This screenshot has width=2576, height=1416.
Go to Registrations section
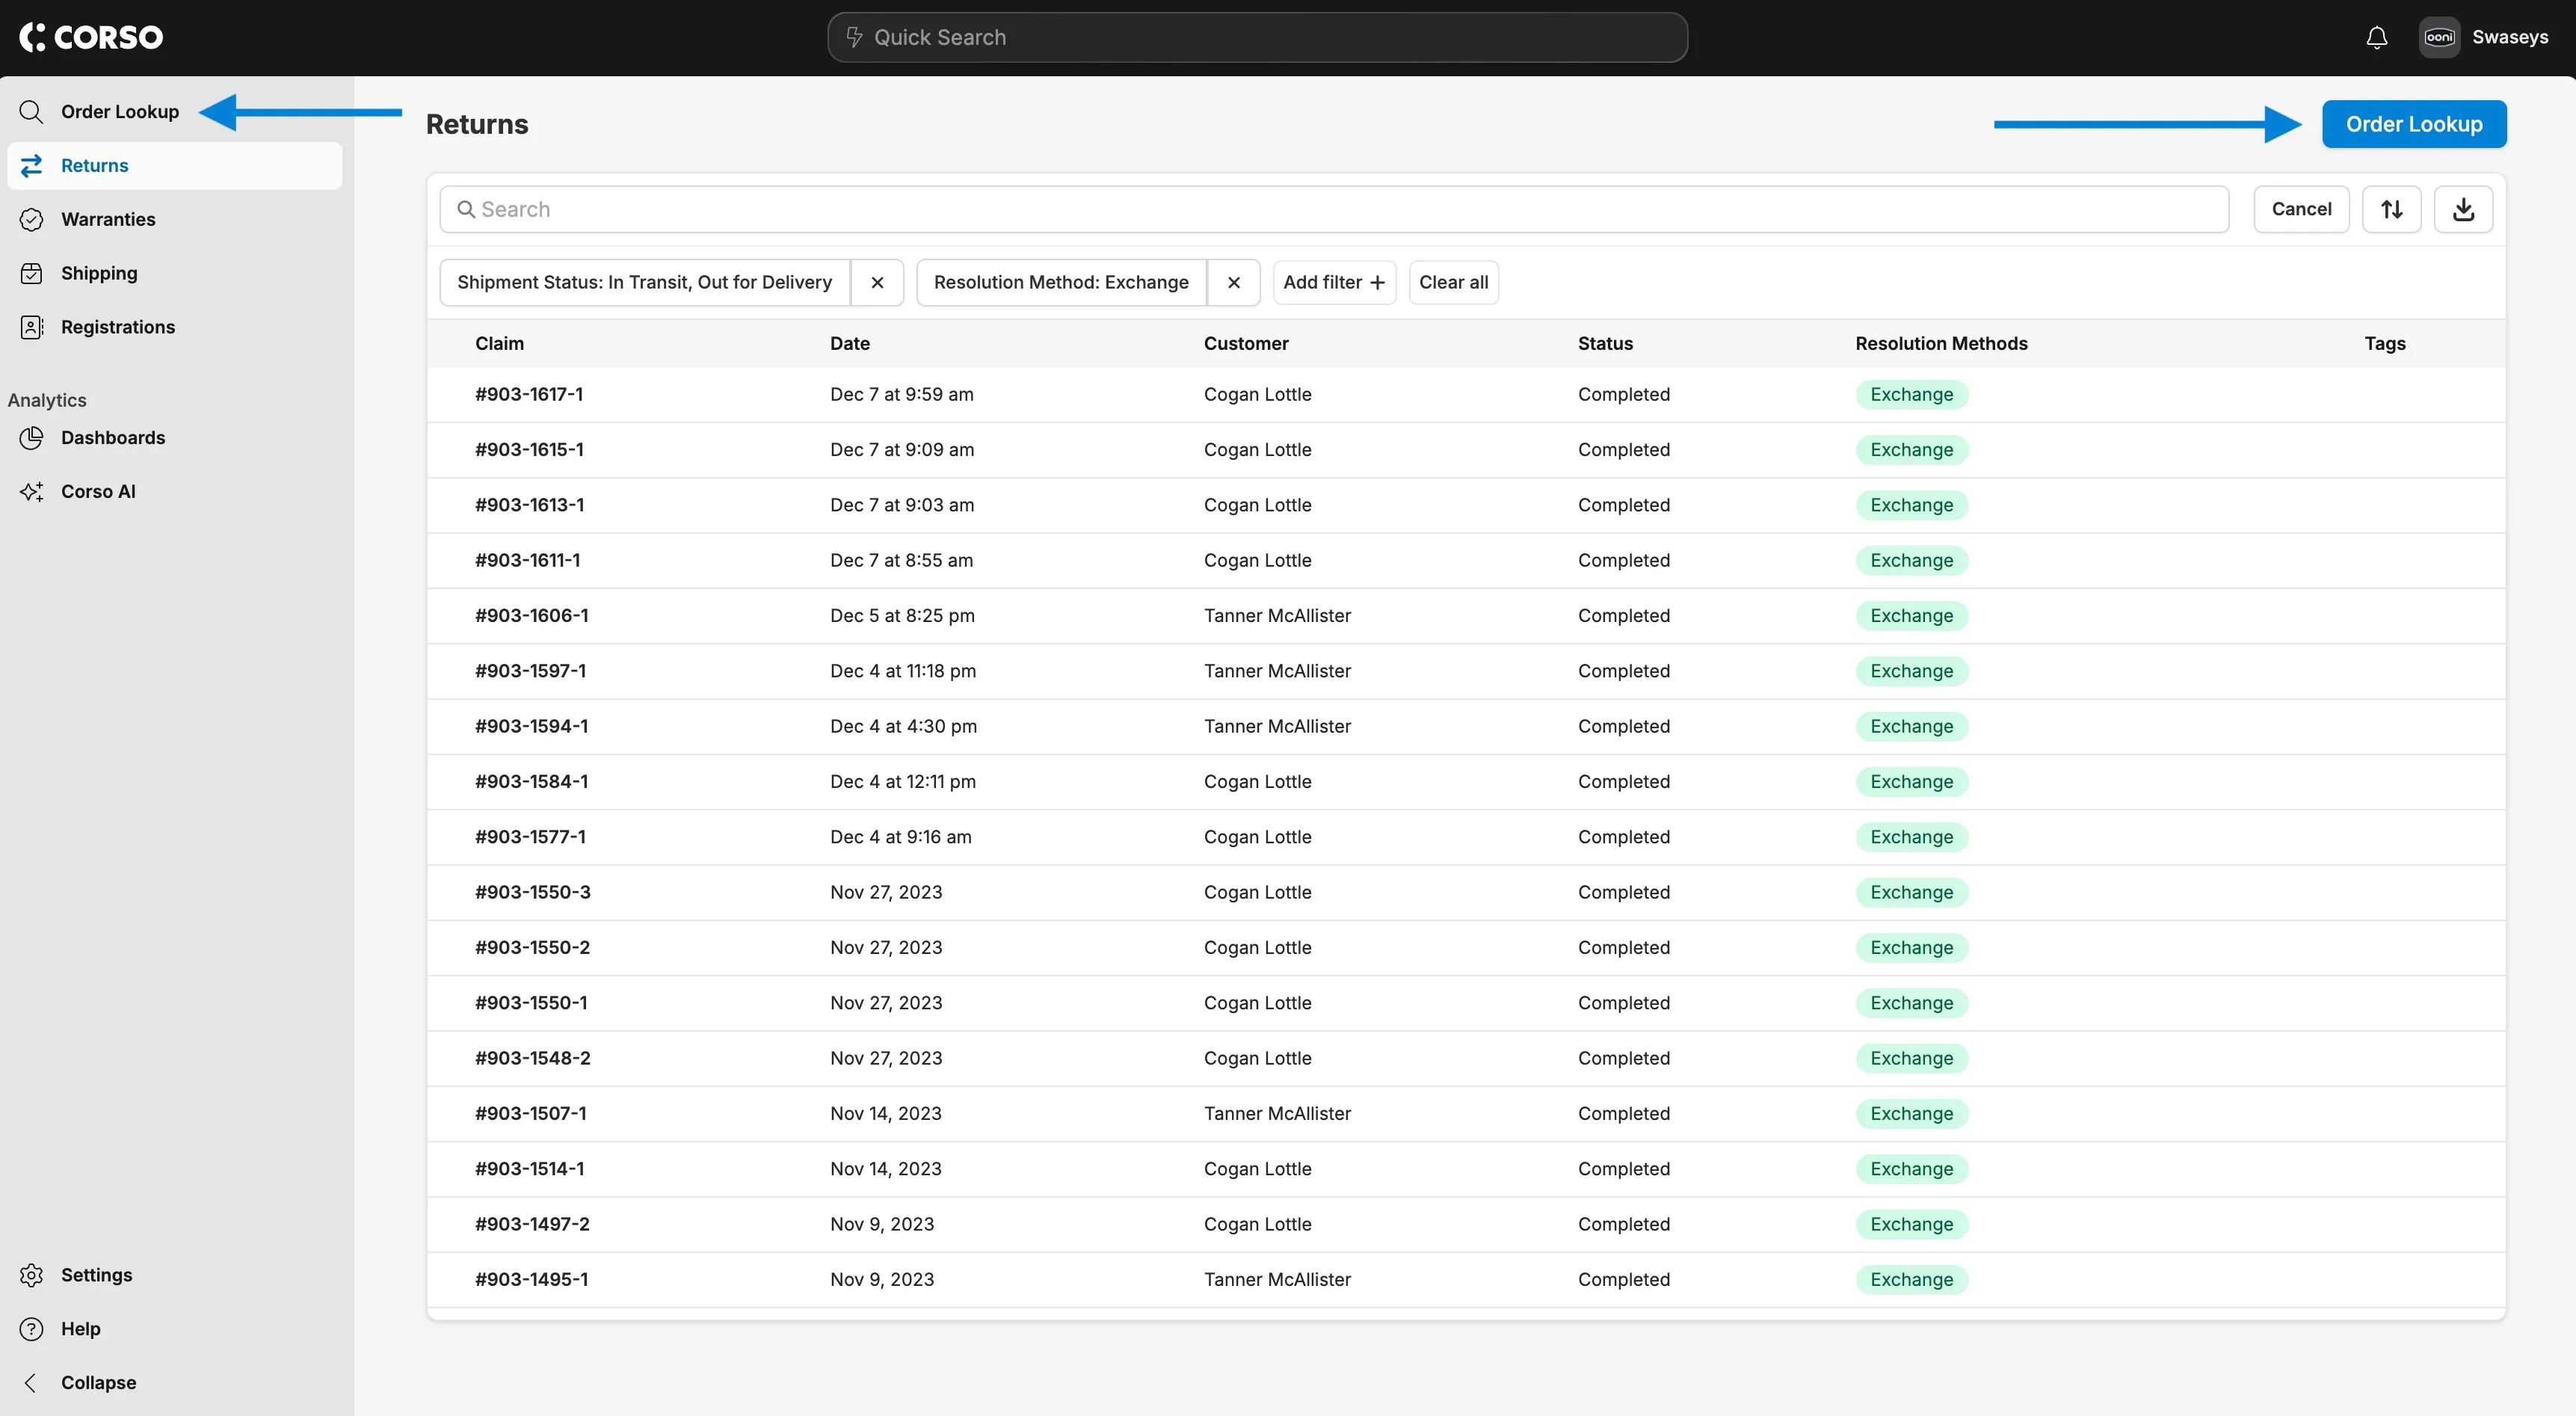coord(175,327)
